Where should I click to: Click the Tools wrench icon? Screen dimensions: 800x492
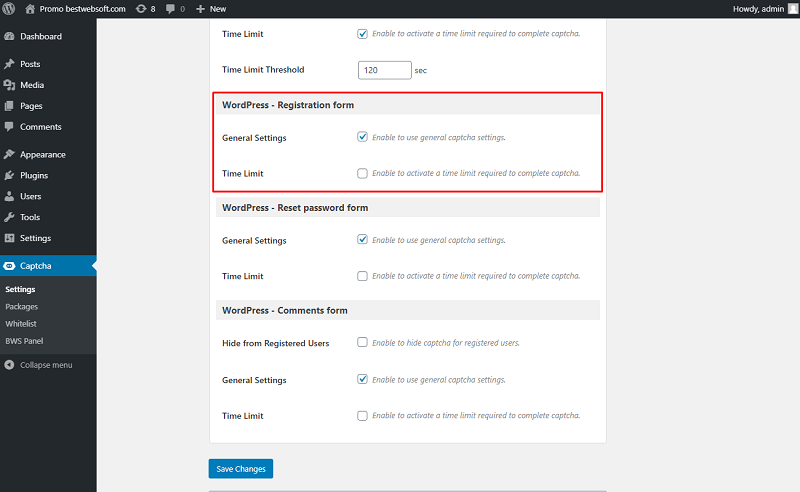tap(9, 217)
